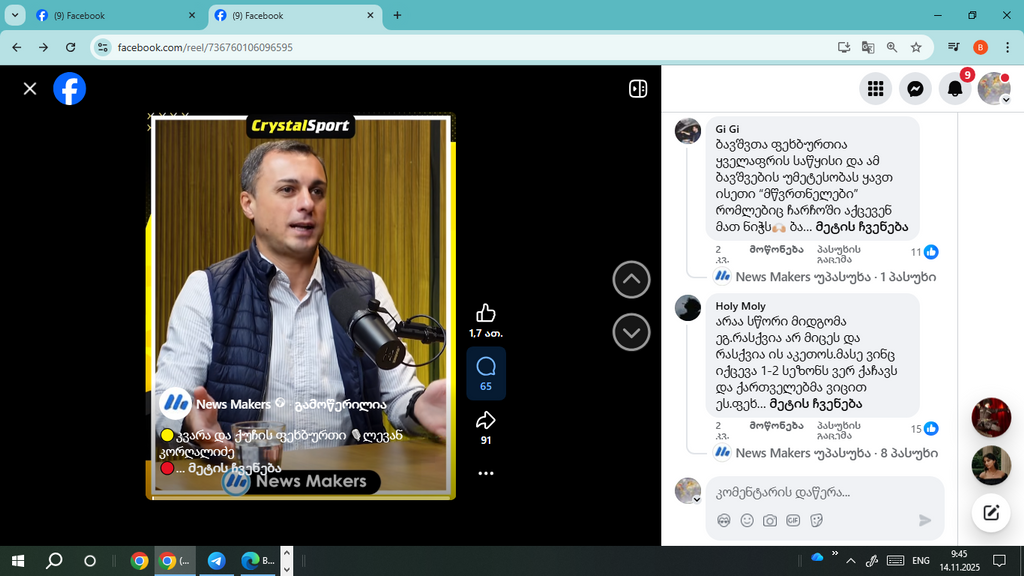Go to the previous reel with up arrow

[632, 280]
